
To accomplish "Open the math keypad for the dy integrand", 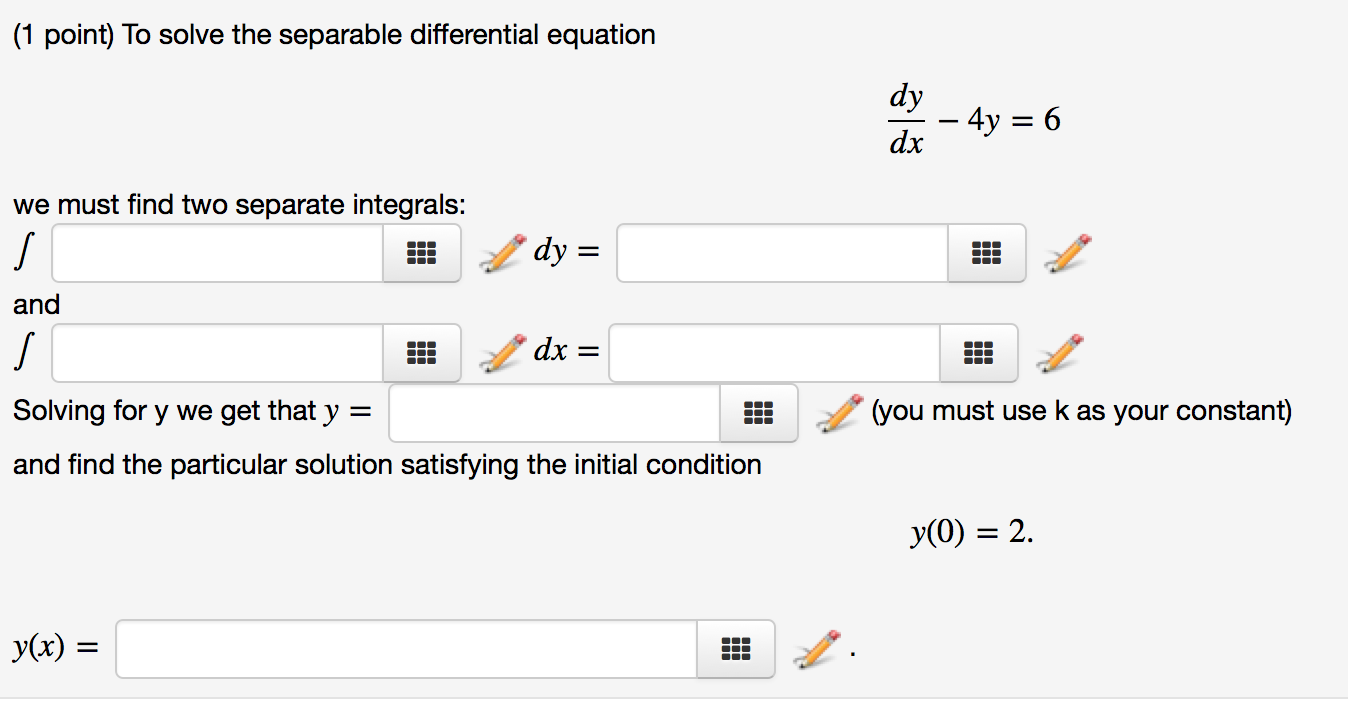I will pos(421,253).
